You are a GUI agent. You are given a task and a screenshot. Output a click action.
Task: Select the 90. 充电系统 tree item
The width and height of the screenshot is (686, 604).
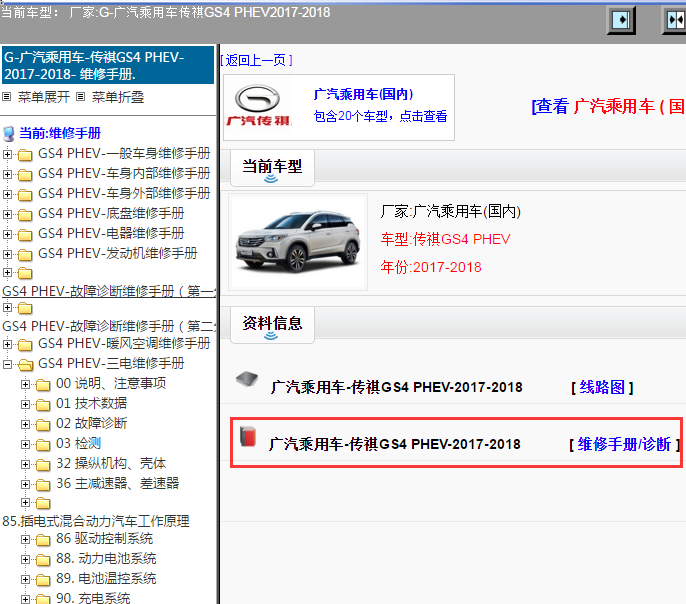pyautogui.click(x=93, y=598)
